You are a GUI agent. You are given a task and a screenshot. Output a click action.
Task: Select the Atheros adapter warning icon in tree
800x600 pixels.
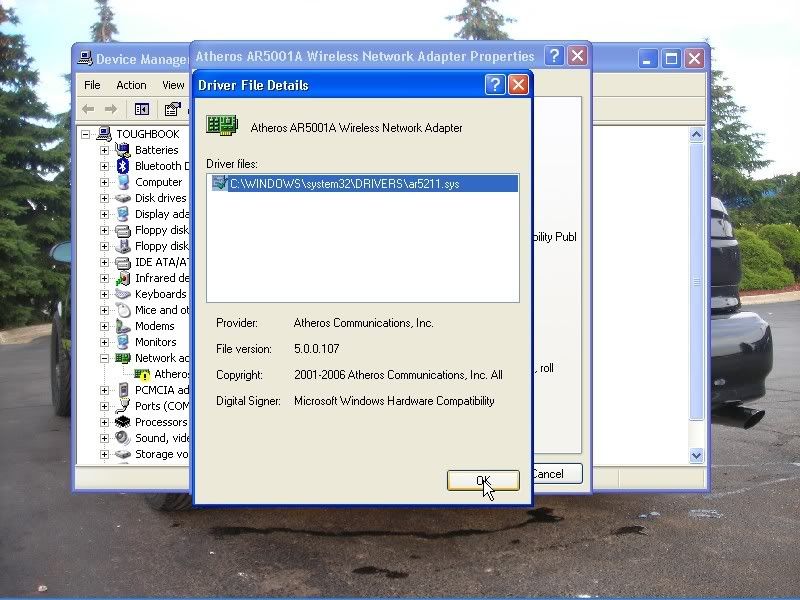[x=142, y=374]
